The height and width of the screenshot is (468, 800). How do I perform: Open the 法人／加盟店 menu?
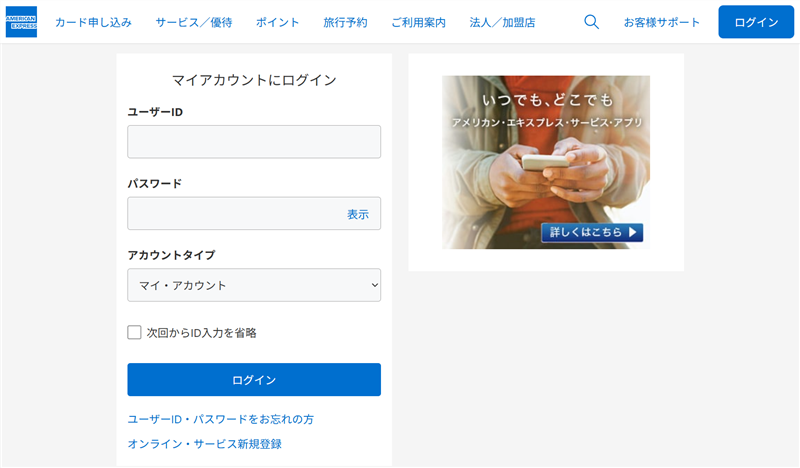[503, 22]
